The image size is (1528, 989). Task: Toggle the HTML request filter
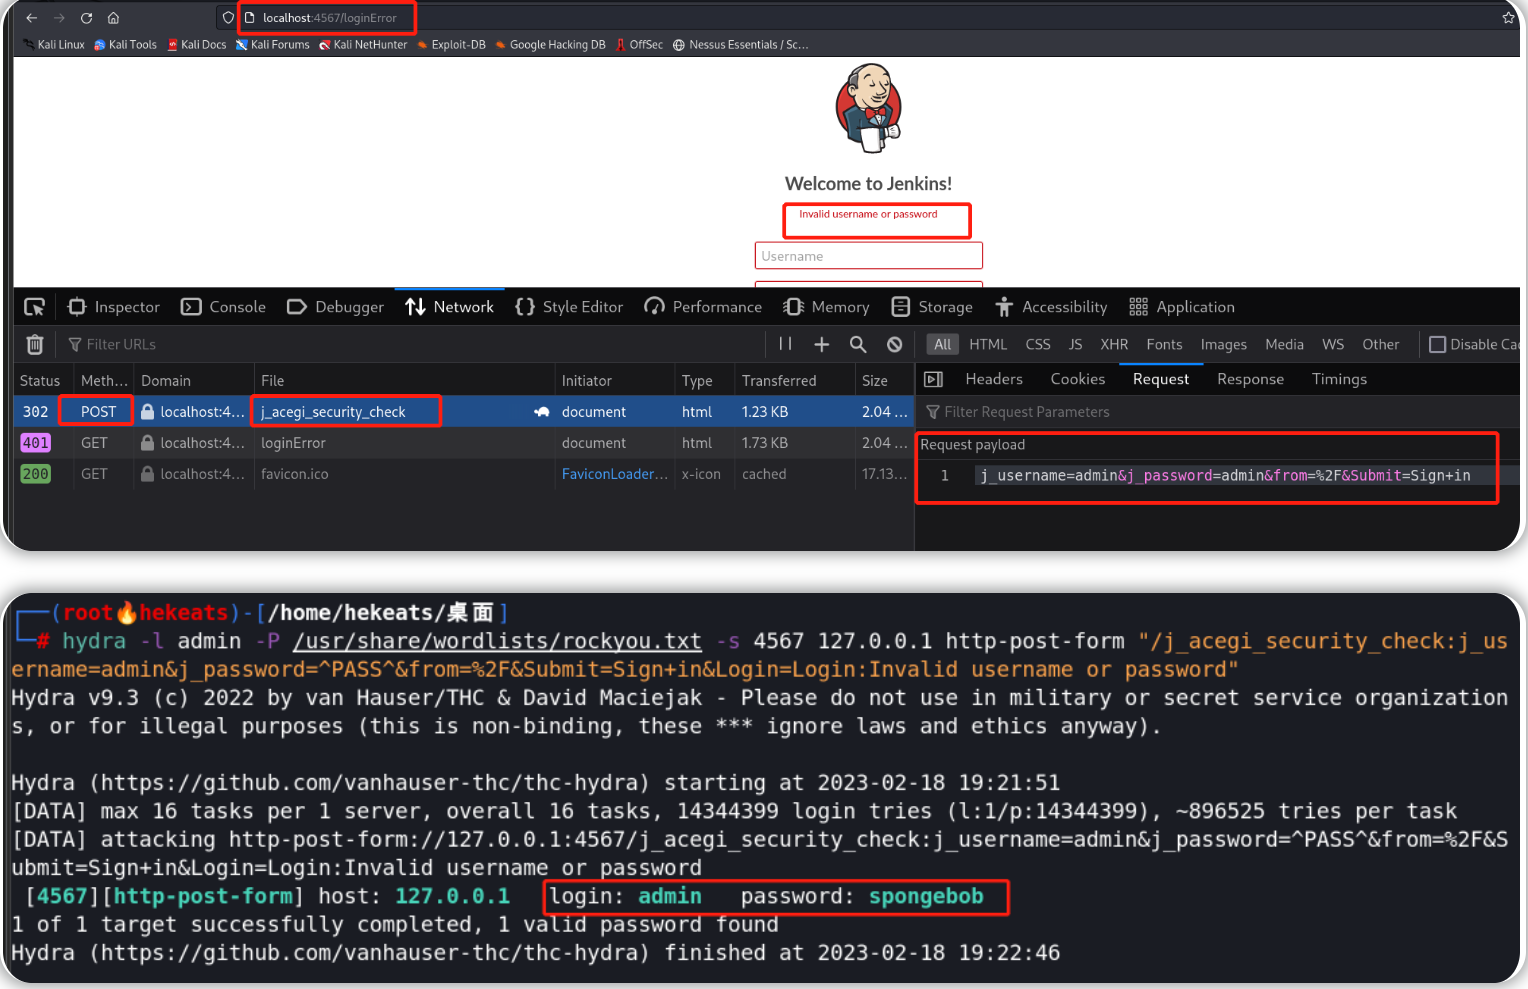(988, 344)
